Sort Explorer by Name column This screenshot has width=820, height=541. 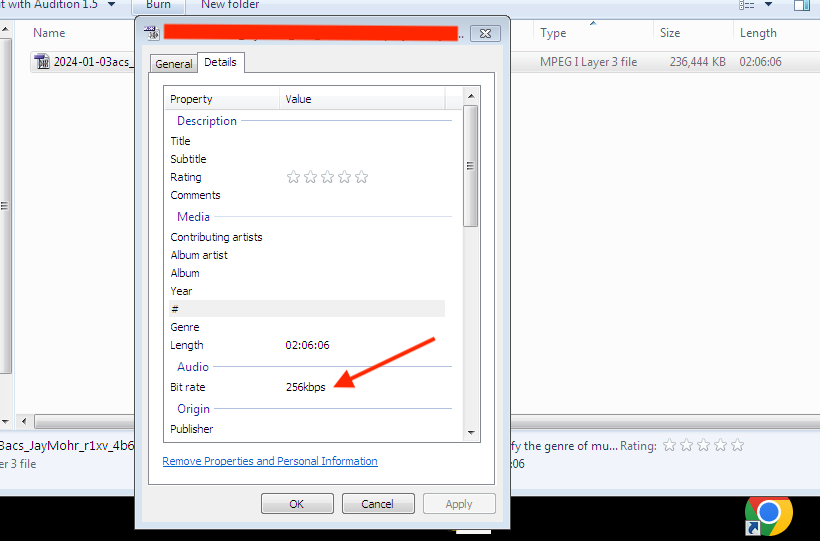click(49, 33)
